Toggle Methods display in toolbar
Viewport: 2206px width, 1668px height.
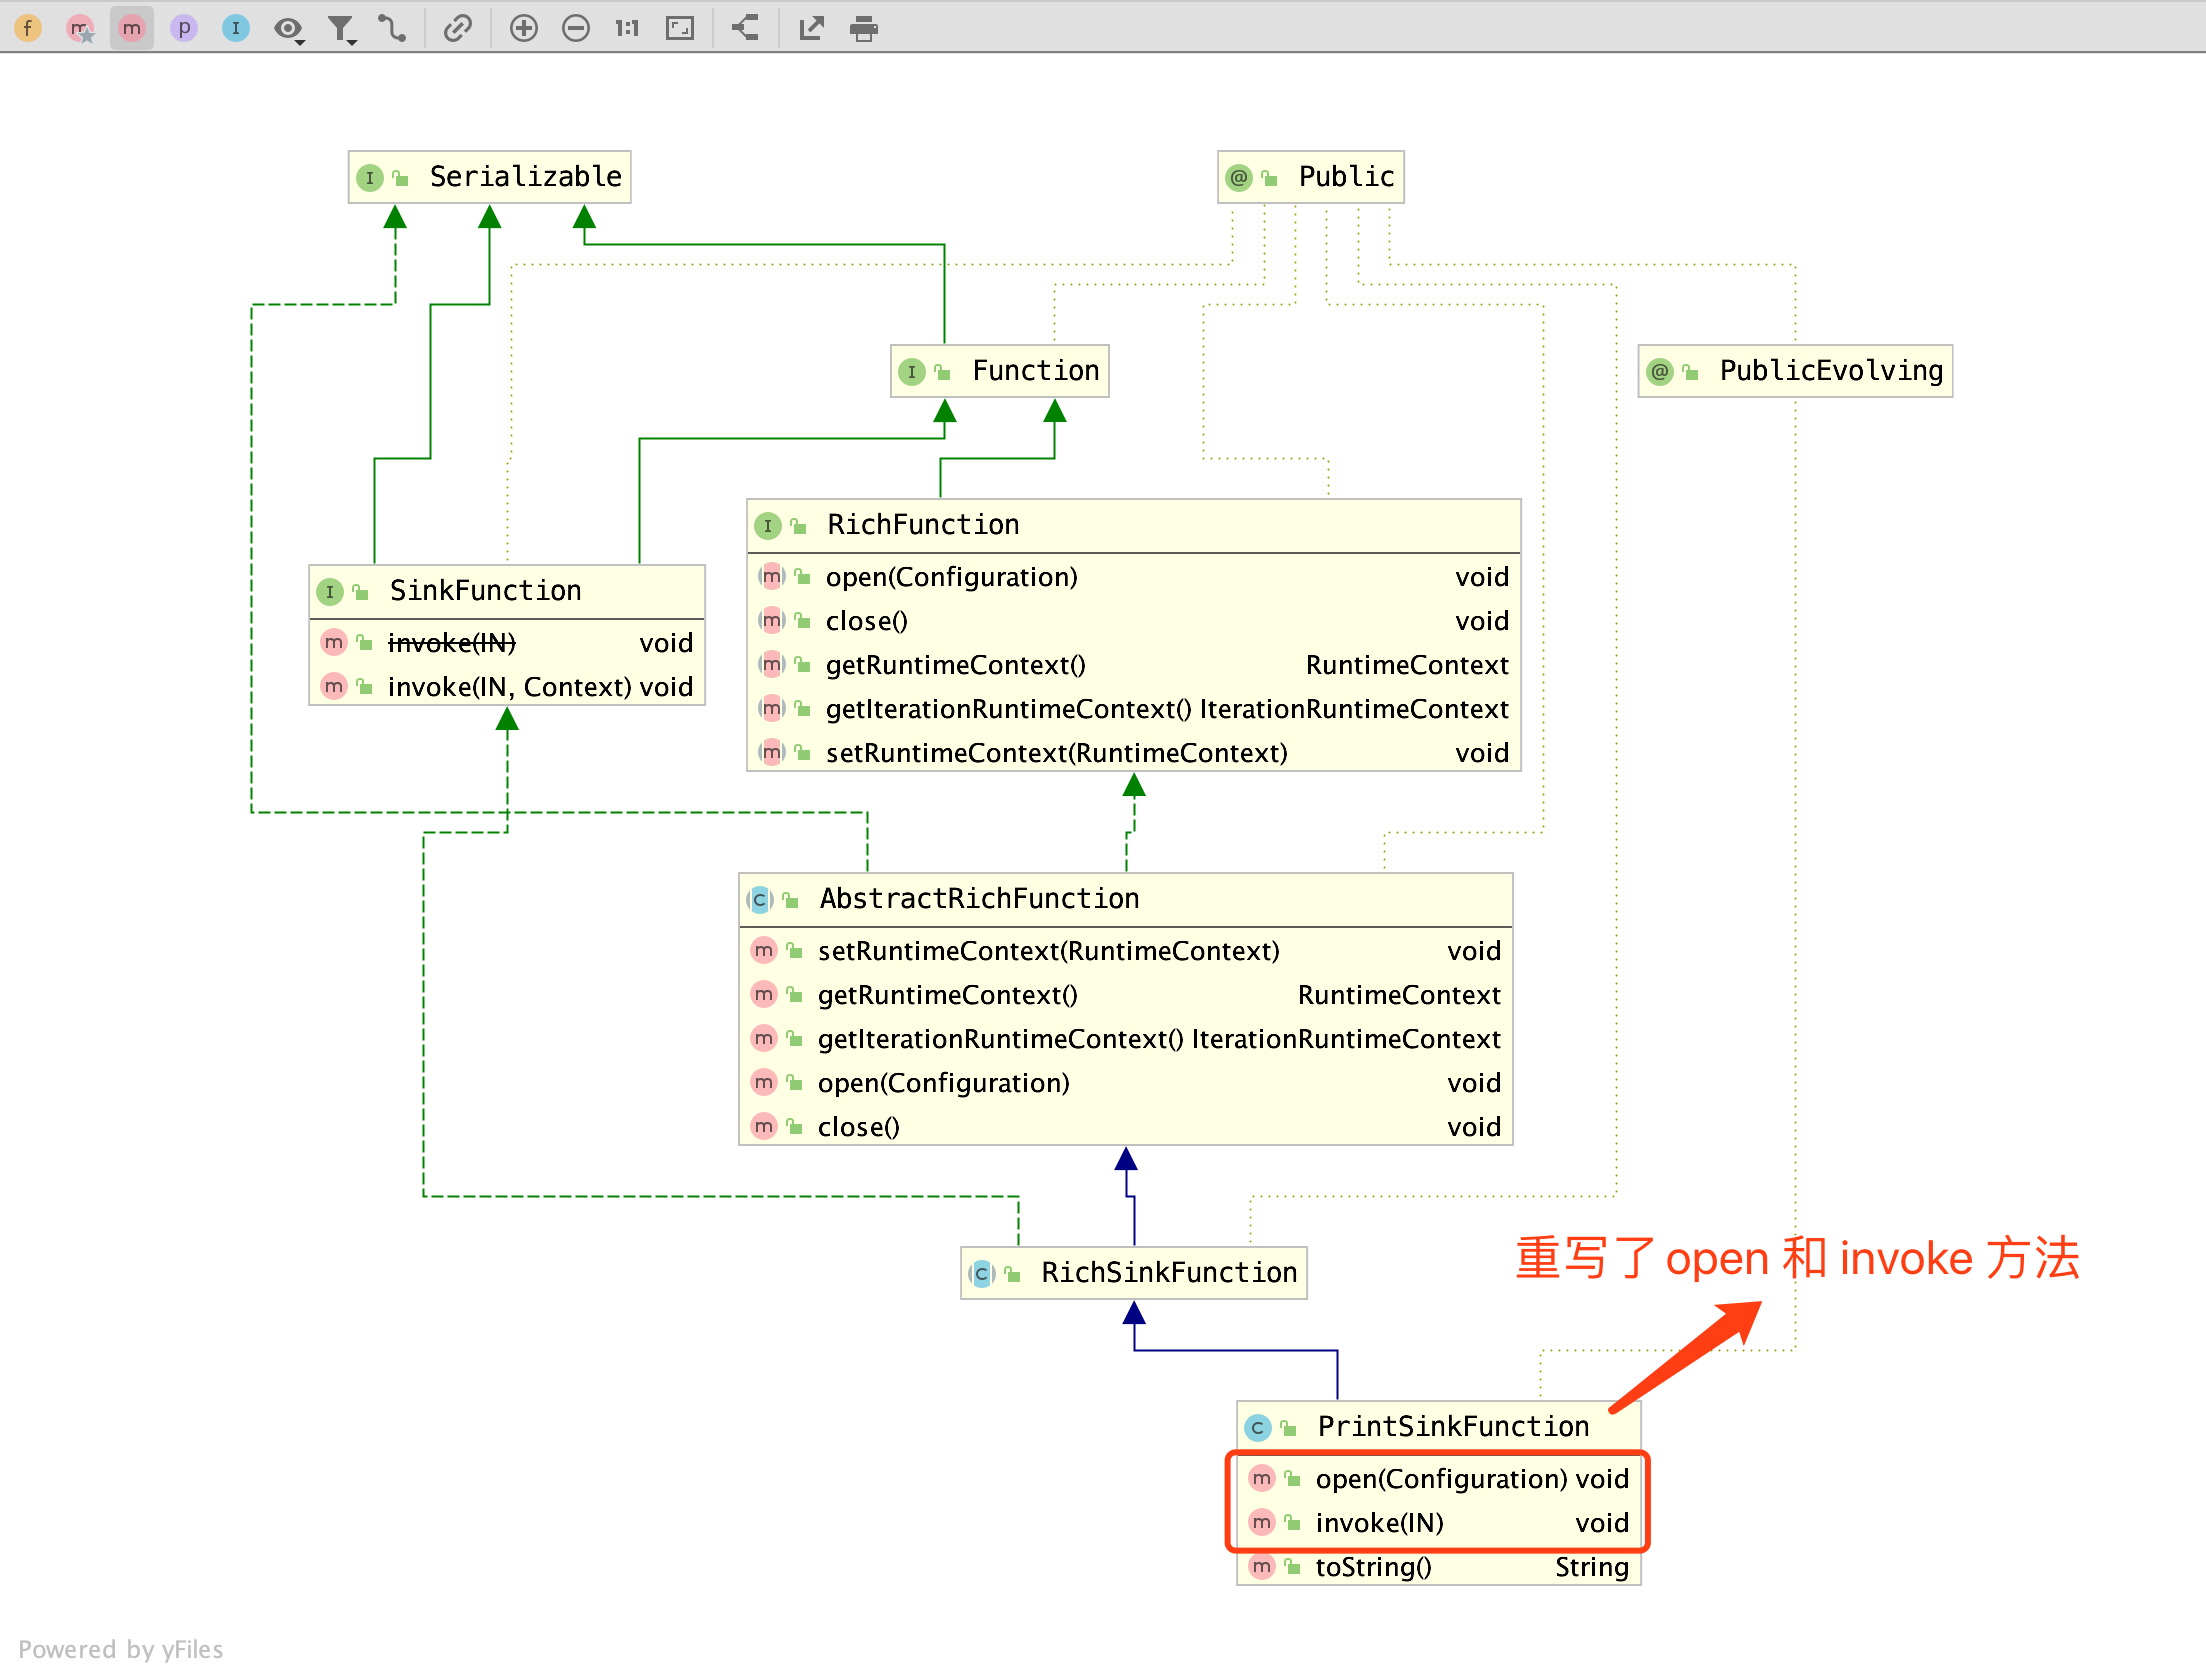point(132,28)
